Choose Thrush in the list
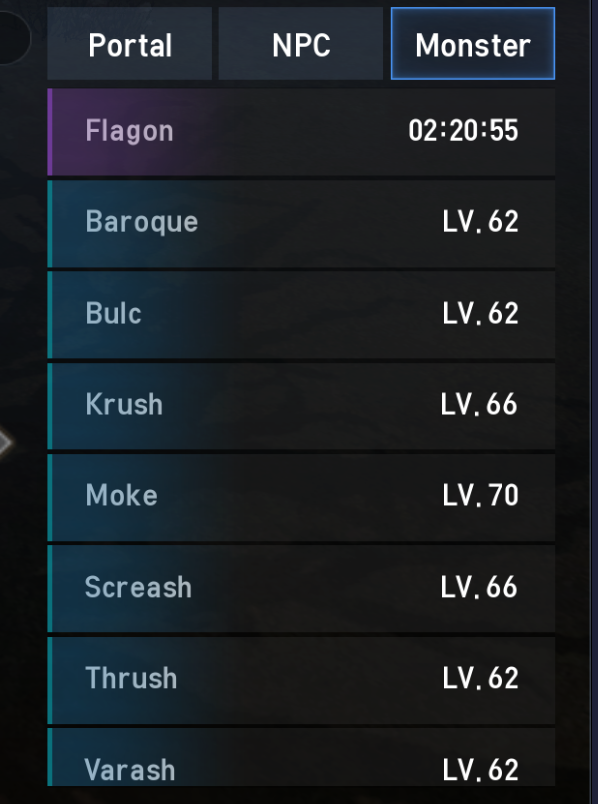This screenshot has height=804, width=598. tap(301, 680)
